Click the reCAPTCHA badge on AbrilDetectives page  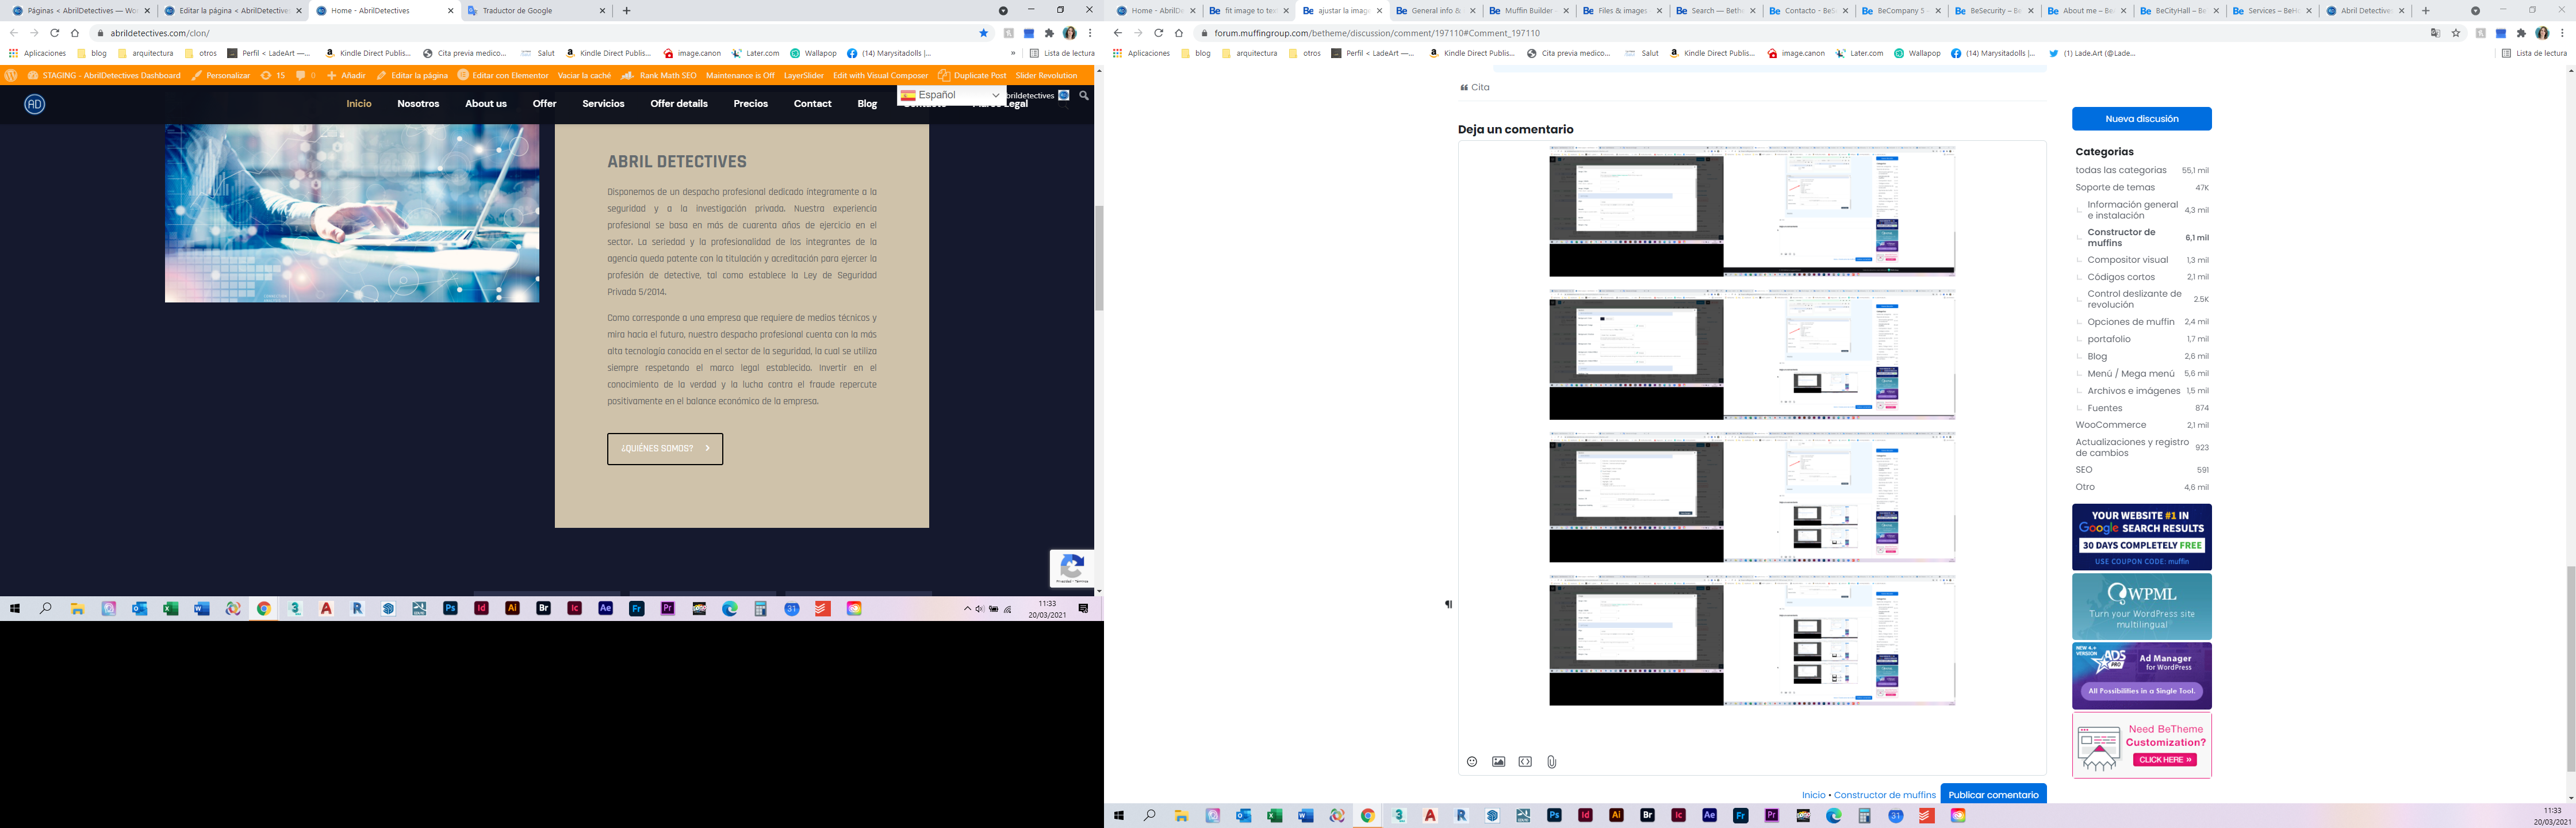tap(1071, 568)
